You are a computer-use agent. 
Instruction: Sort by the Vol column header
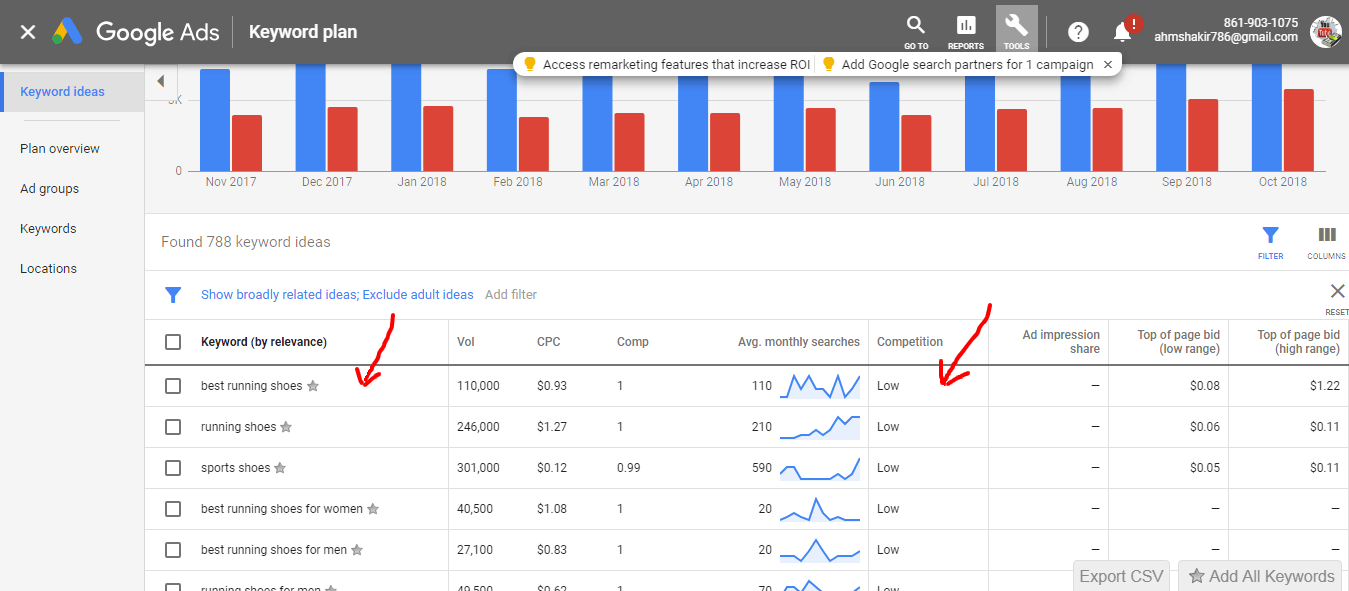point(466,342)
